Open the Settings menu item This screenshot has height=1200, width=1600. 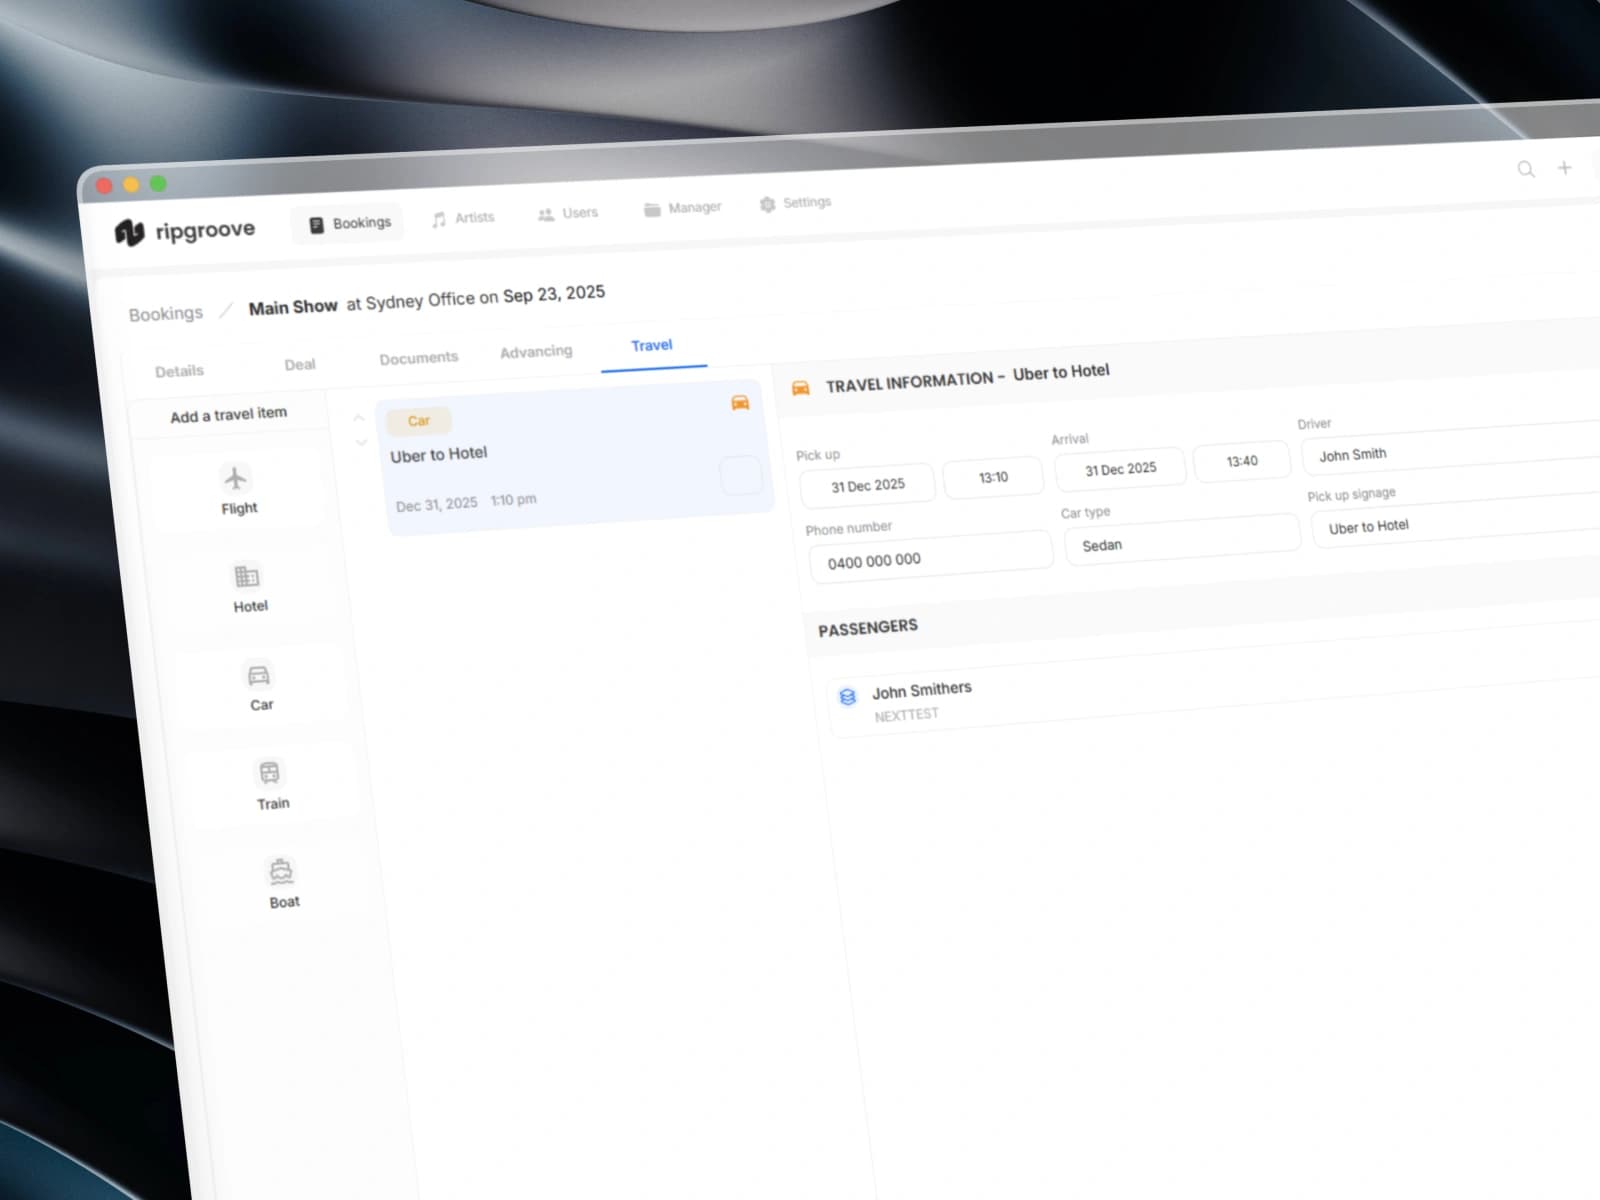click(795, 203)
